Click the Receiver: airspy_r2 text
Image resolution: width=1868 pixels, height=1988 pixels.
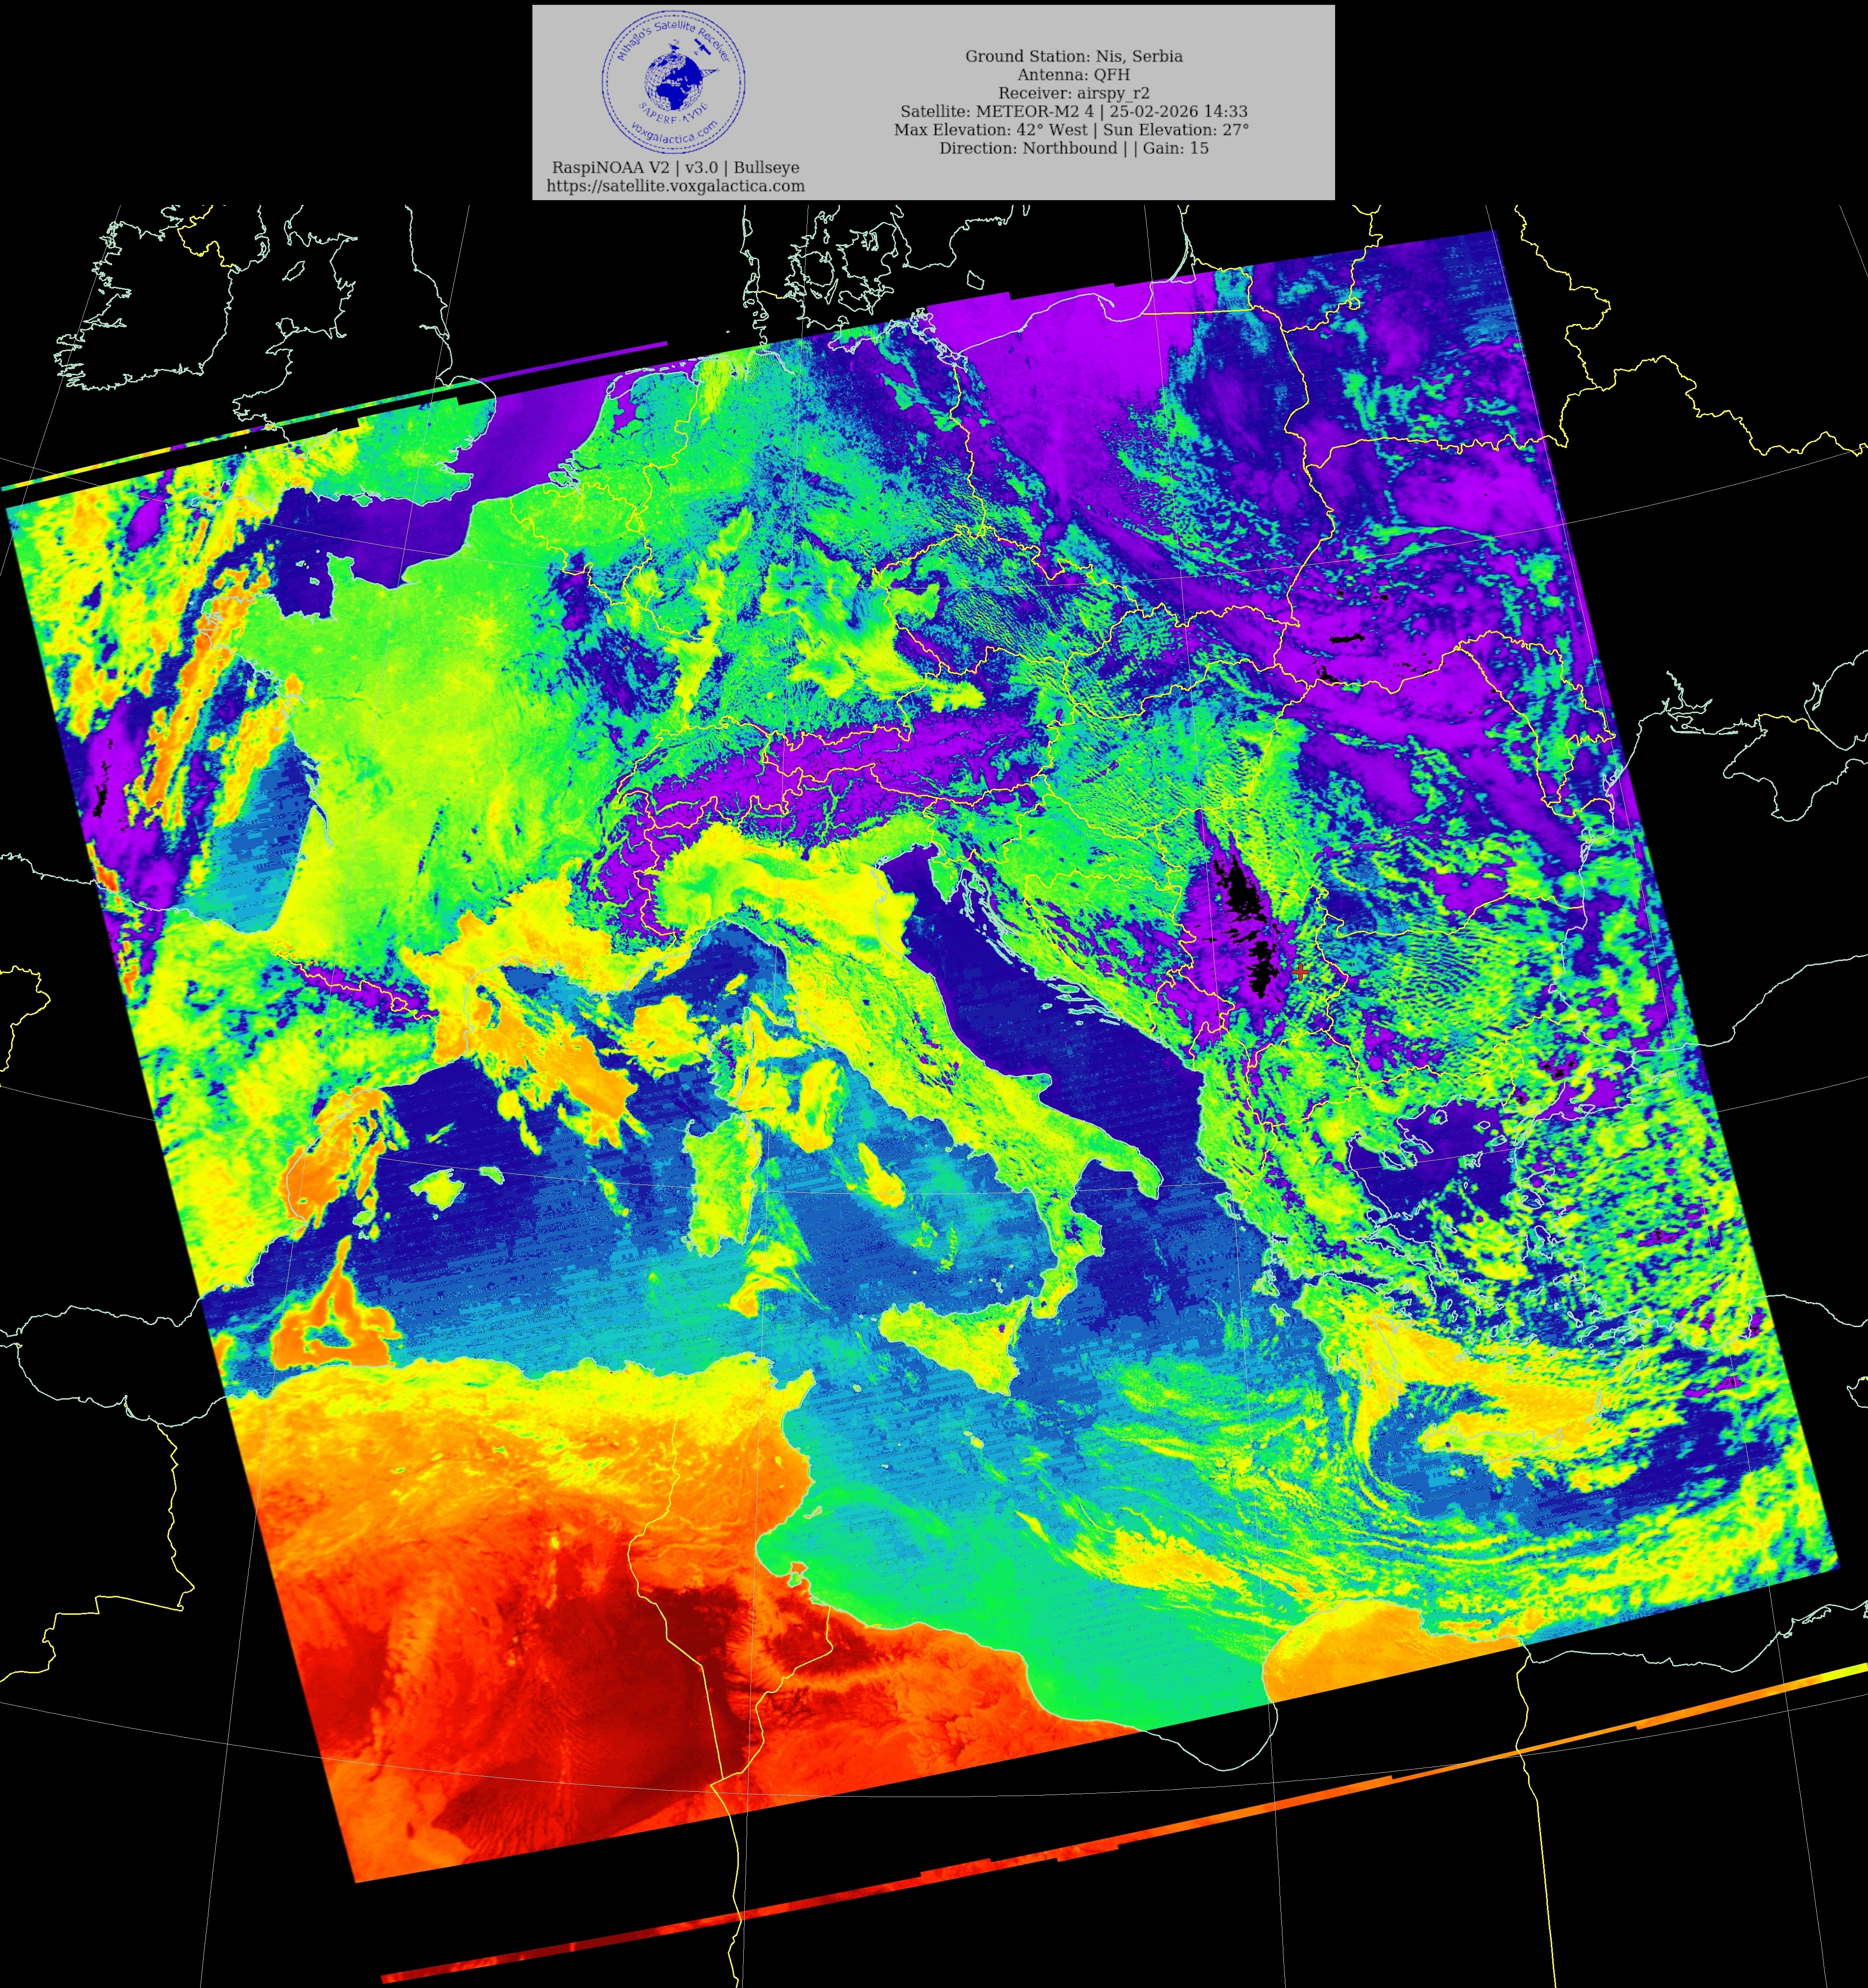click(1073, 93)
